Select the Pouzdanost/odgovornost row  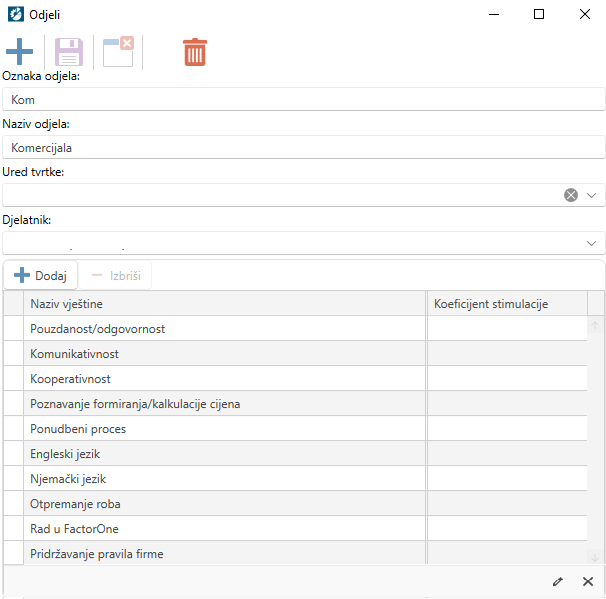[x=295, y=329]
